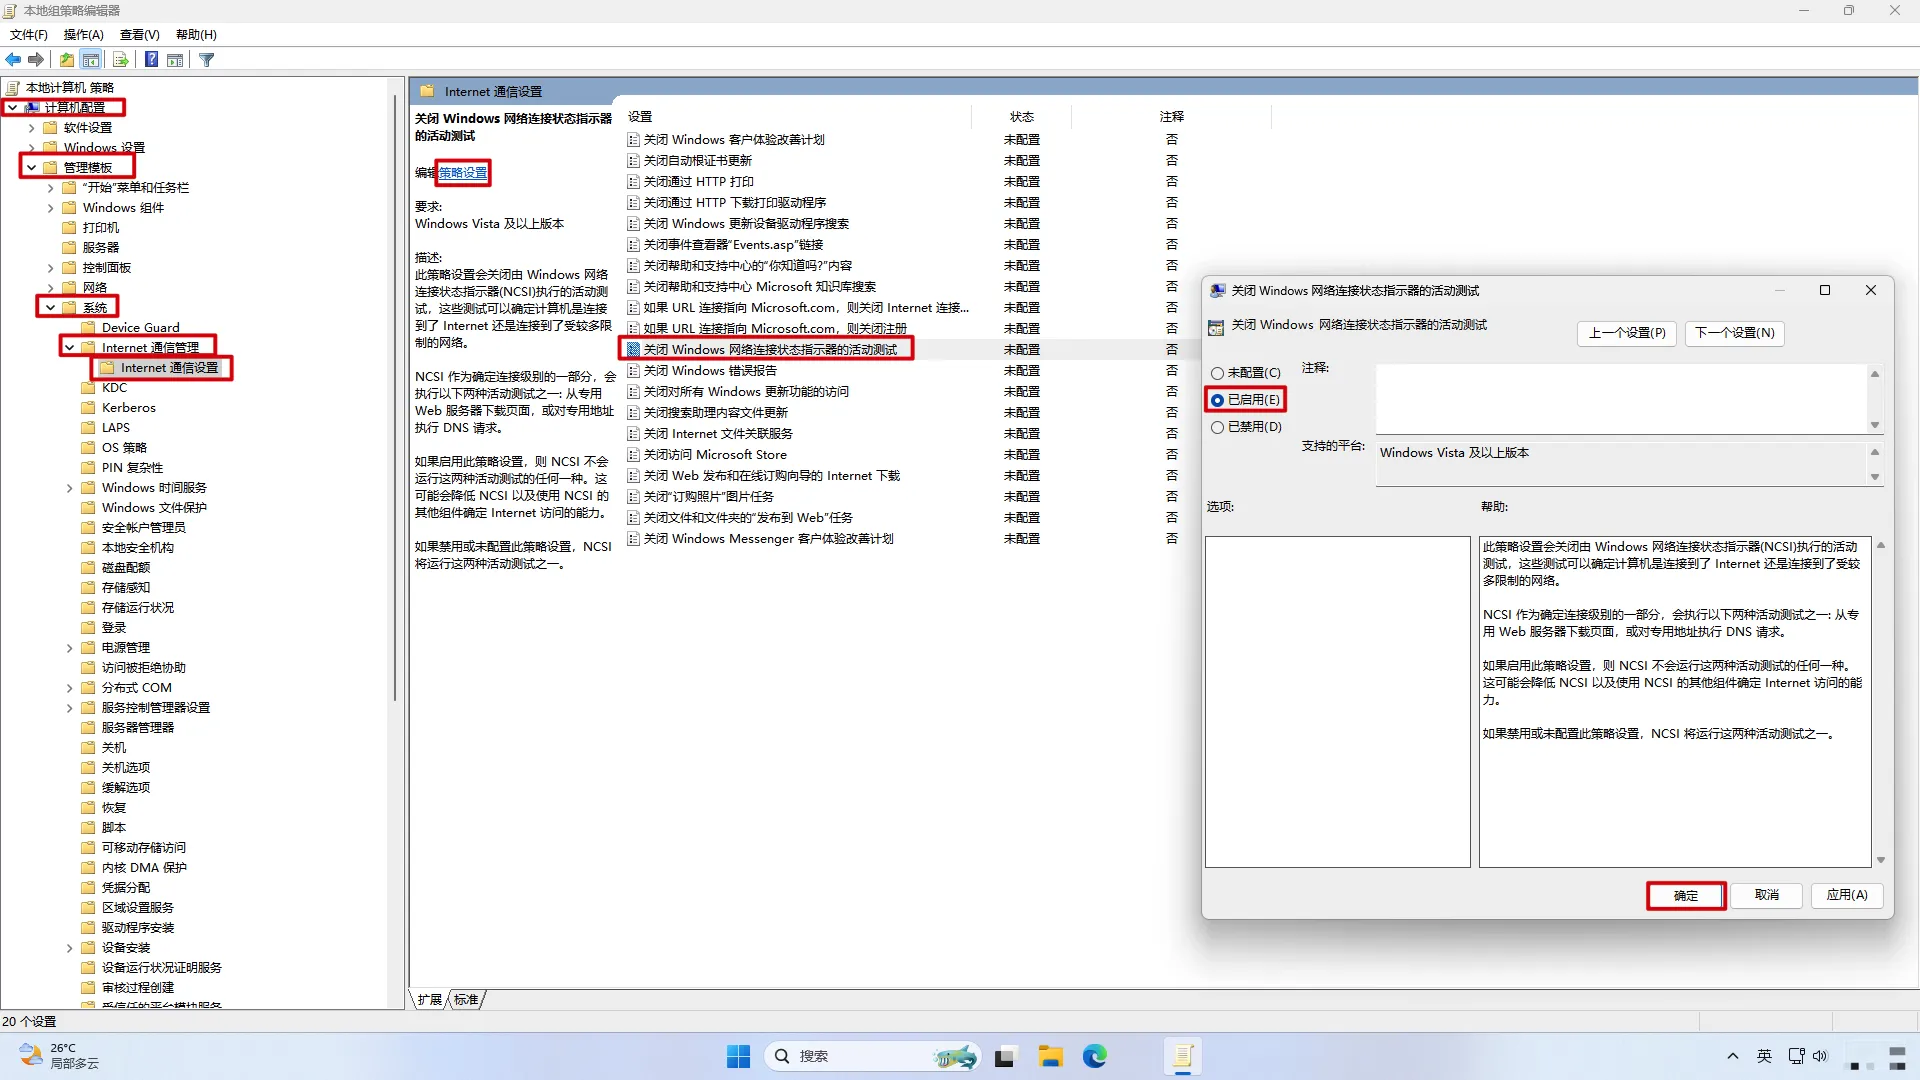Collapse the Internet 通信管理 tree node
The image size is (1920, 1080).
point(69,348)
